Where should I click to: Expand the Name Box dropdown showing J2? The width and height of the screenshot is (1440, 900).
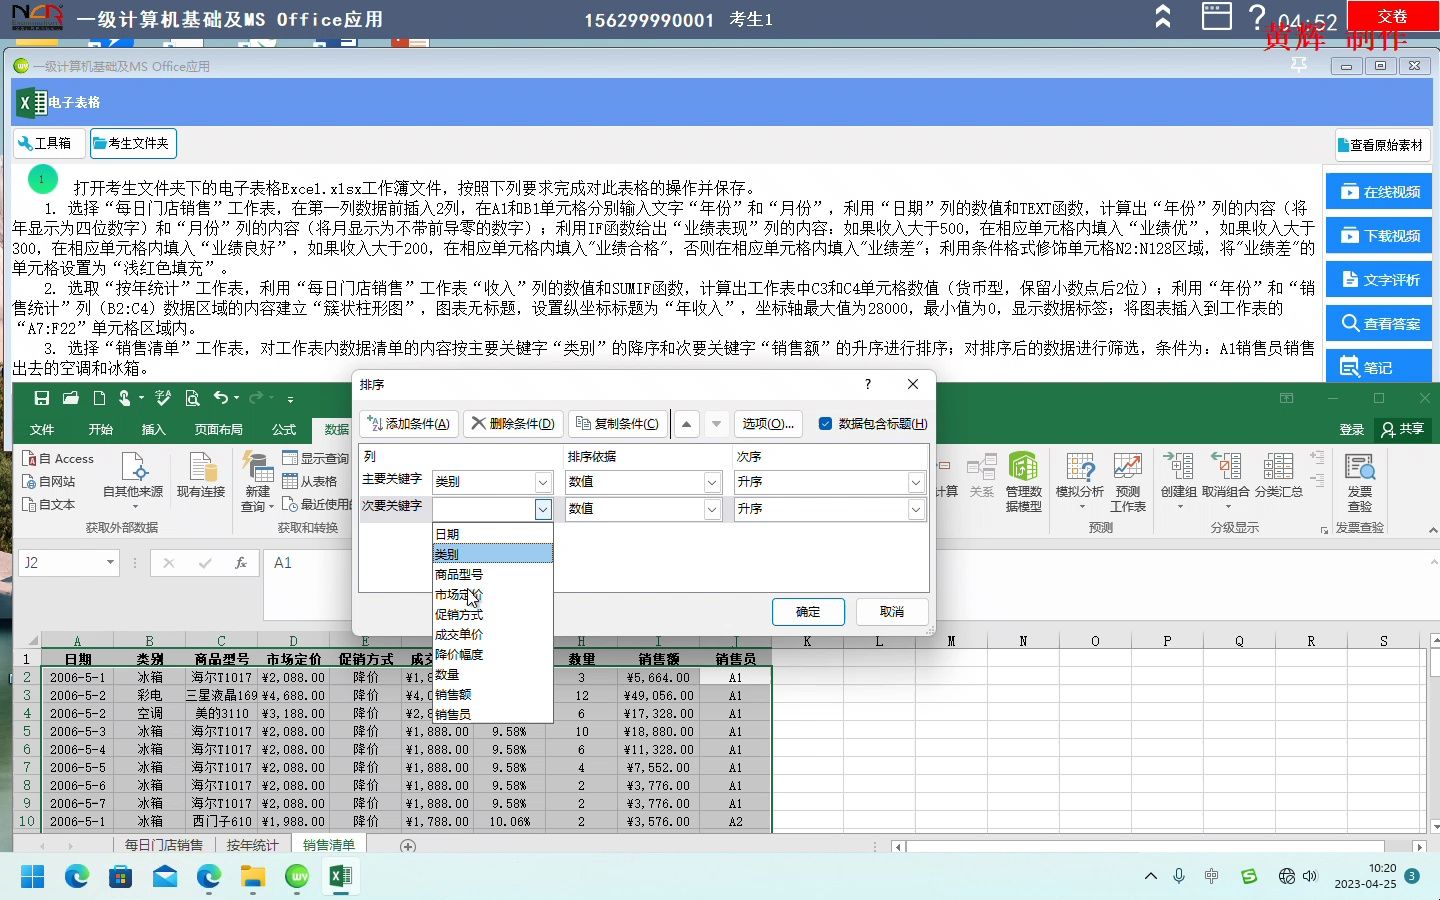pyautogui.click(x=110, y=563)
